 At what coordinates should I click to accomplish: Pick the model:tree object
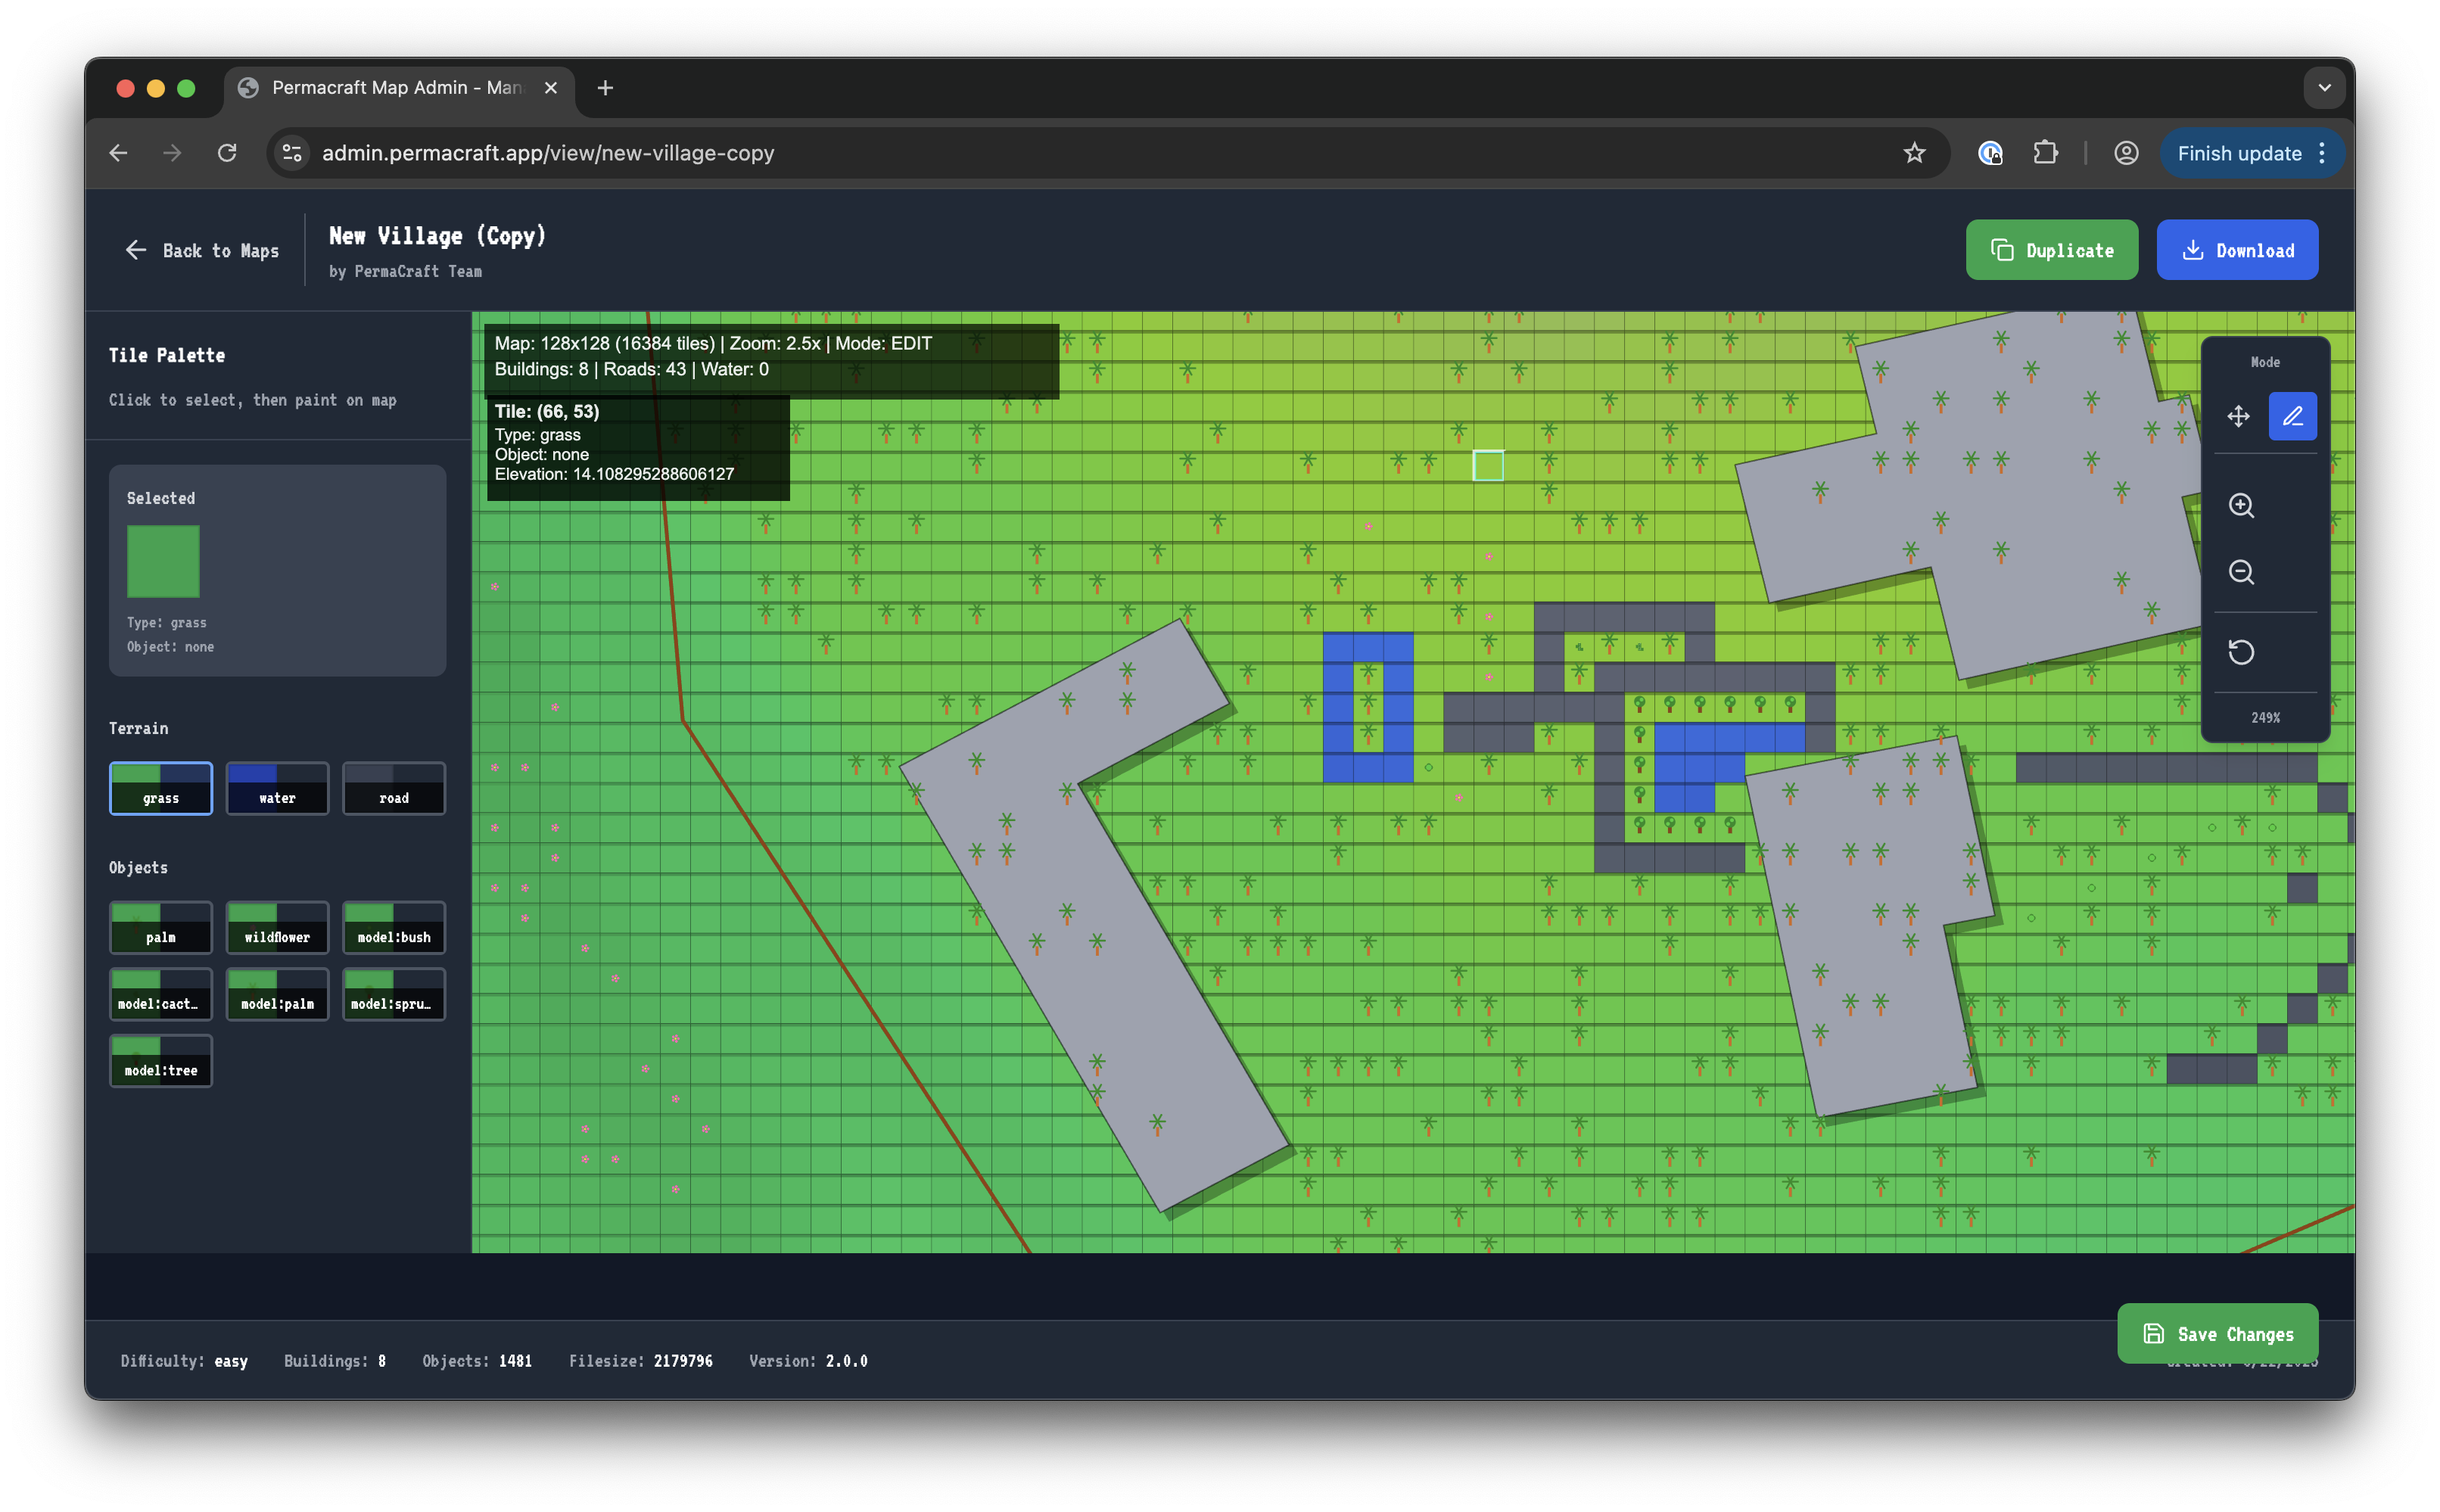161,1060
